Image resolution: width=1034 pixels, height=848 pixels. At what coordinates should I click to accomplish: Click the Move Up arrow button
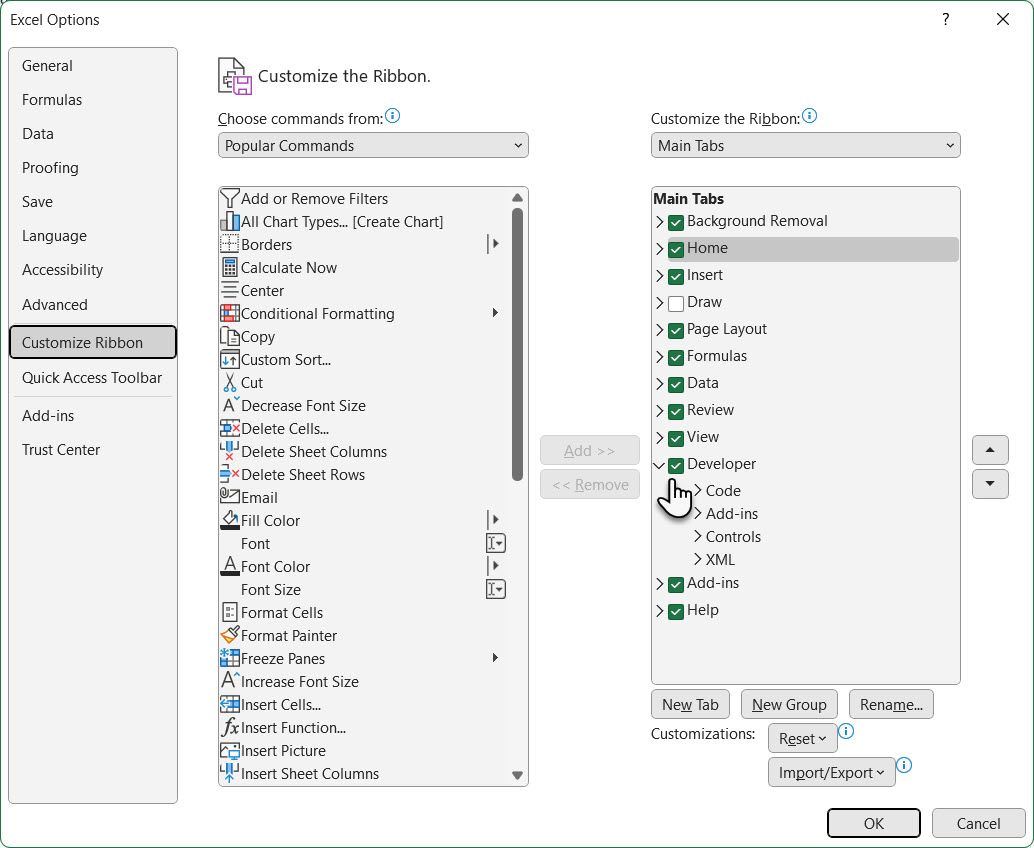[x=990, y=450]
